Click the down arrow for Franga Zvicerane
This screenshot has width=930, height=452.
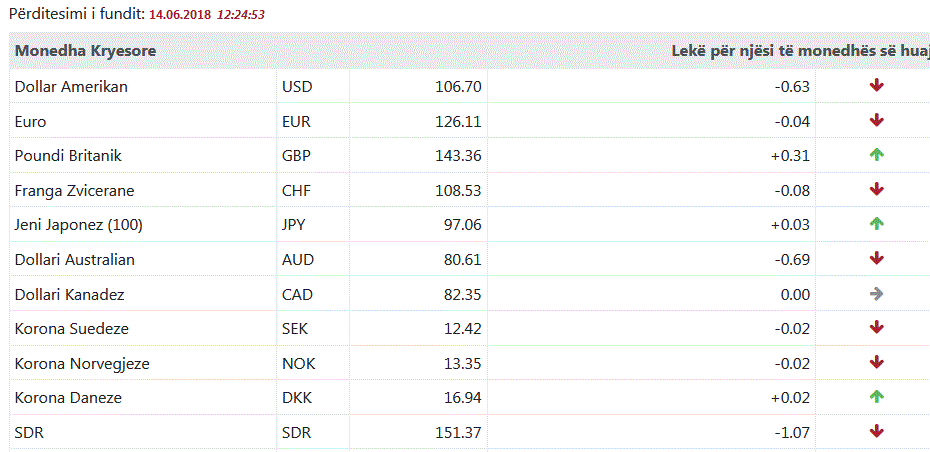pyautogui.click(x=877, y=190)
